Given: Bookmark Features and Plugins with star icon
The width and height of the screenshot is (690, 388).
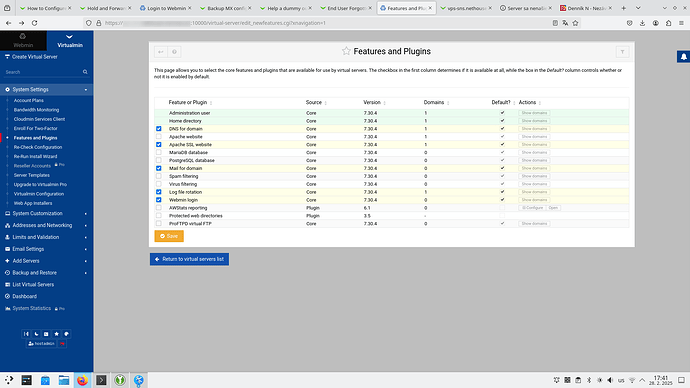Looking at the screenshot, I should click(346, 51).
